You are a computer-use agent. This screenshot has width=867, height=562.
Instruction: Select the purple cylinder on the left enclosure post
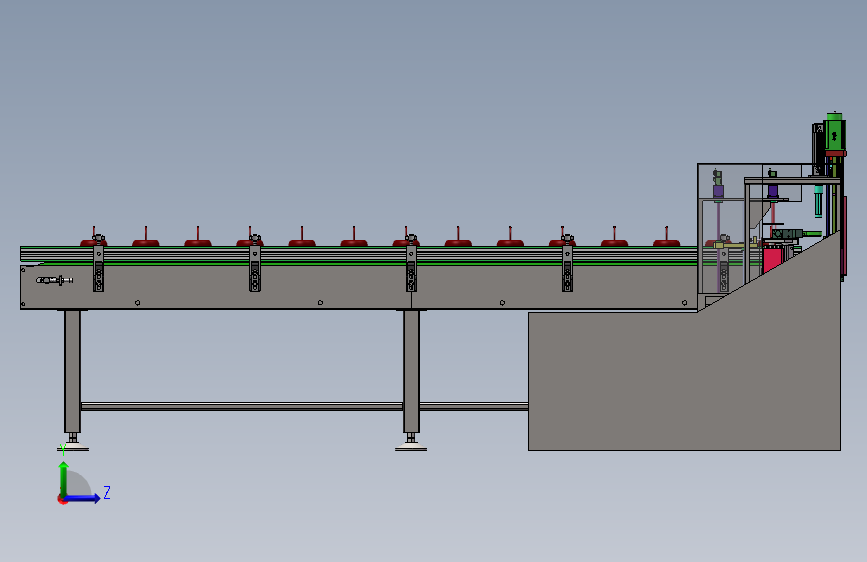coord(718,191)
